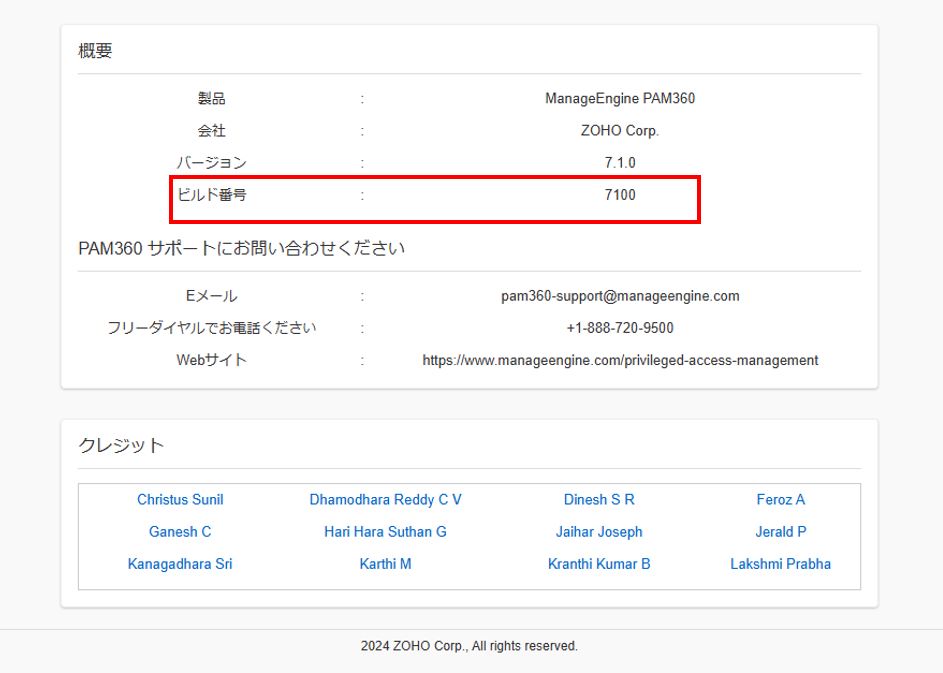
Task: Click Kranthi Kumar B credit link
Action: 599,564
